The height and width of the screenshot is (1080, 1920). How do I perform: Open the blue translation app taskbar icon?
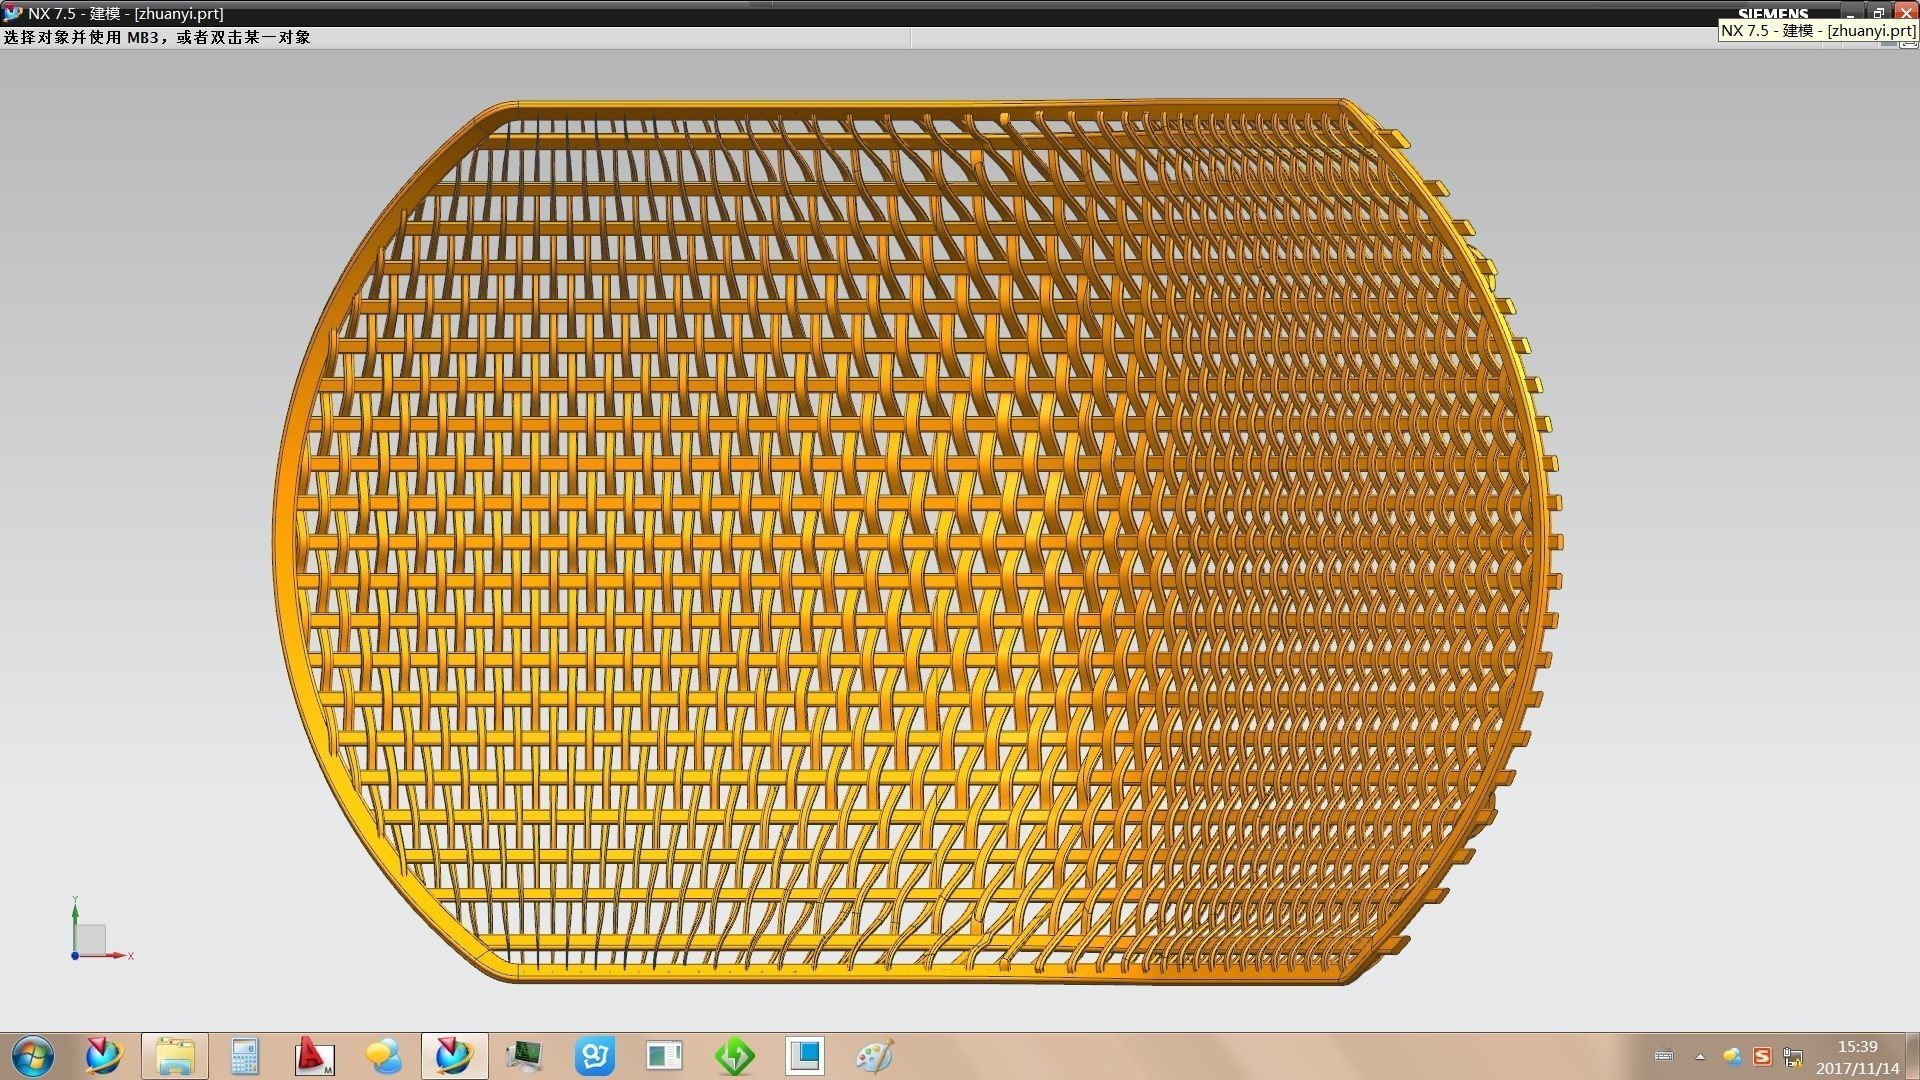(595, 1056)
